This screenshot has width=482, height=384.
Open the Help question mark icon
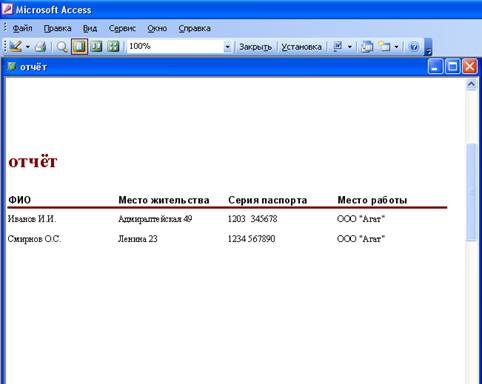tap(414, 46)
